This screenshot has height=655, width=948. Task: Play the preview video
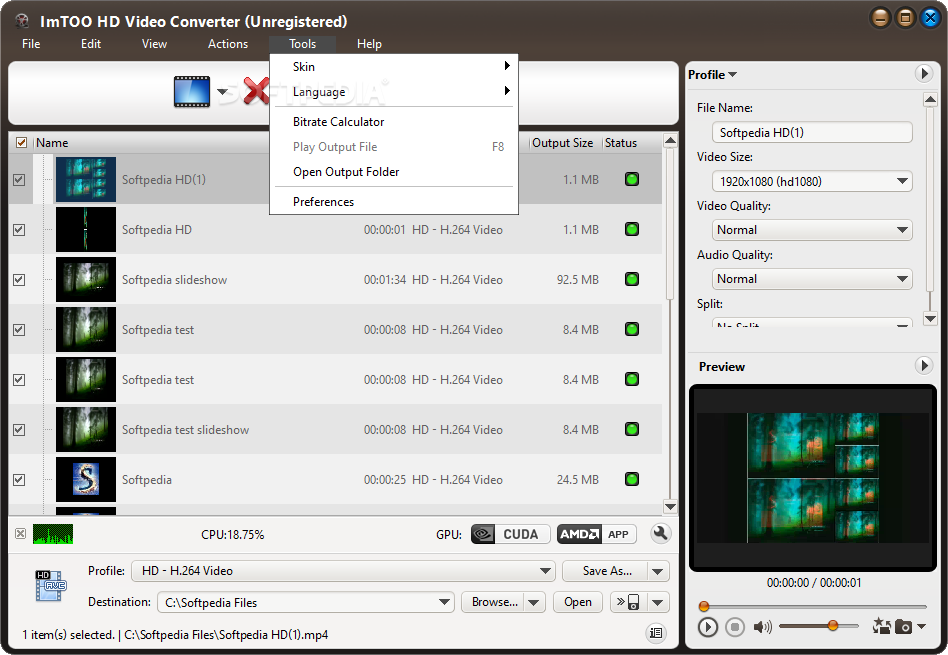click(x=707, y=627)
